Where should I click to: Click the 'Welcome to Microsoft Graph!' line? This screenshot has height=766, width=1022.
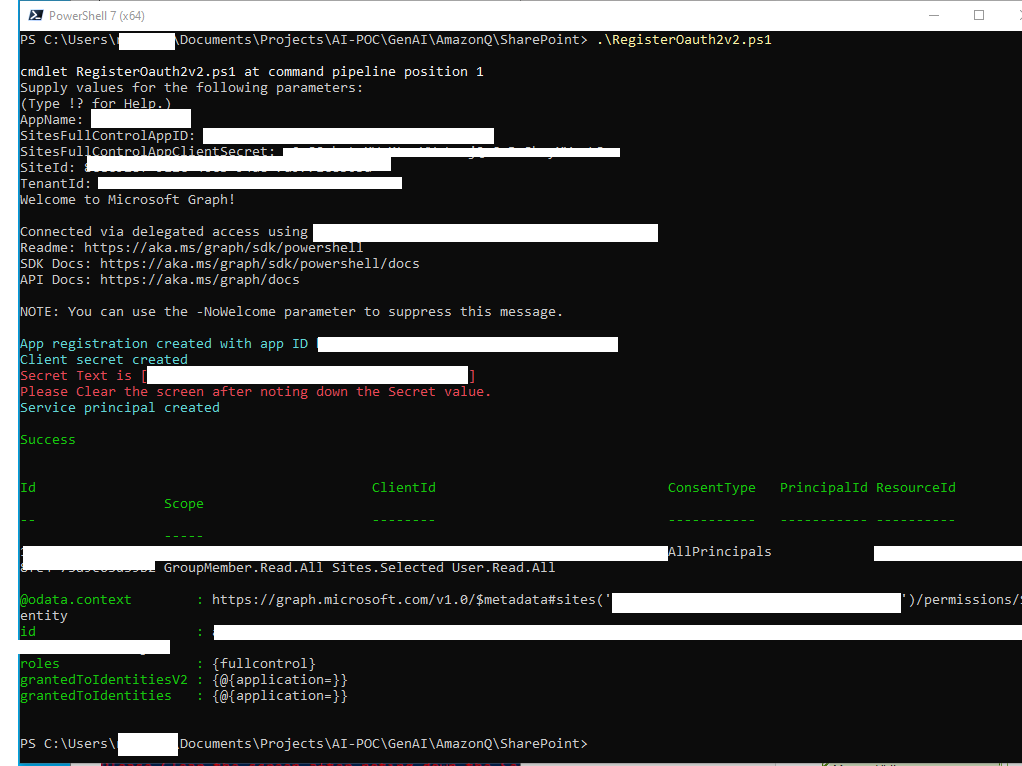pyautogui.click(x=128, y=199)
